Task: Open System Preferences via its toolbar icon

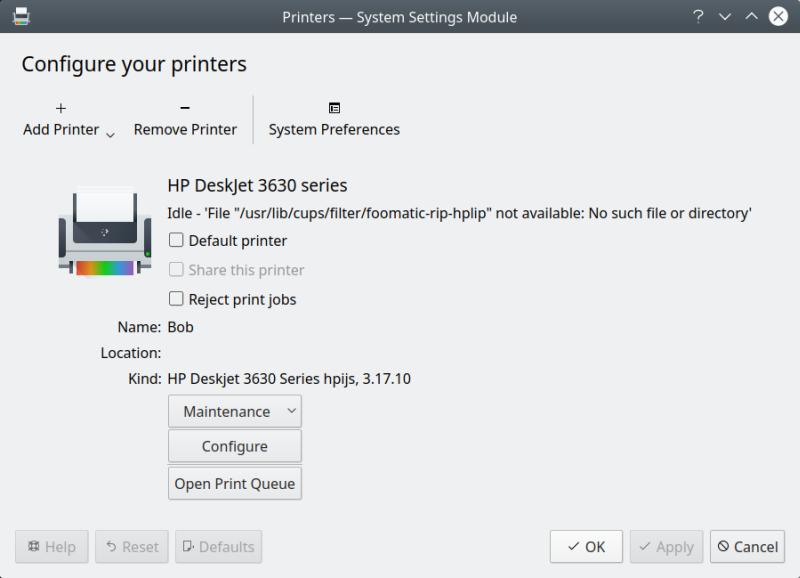Action: [x=333, y=107]
